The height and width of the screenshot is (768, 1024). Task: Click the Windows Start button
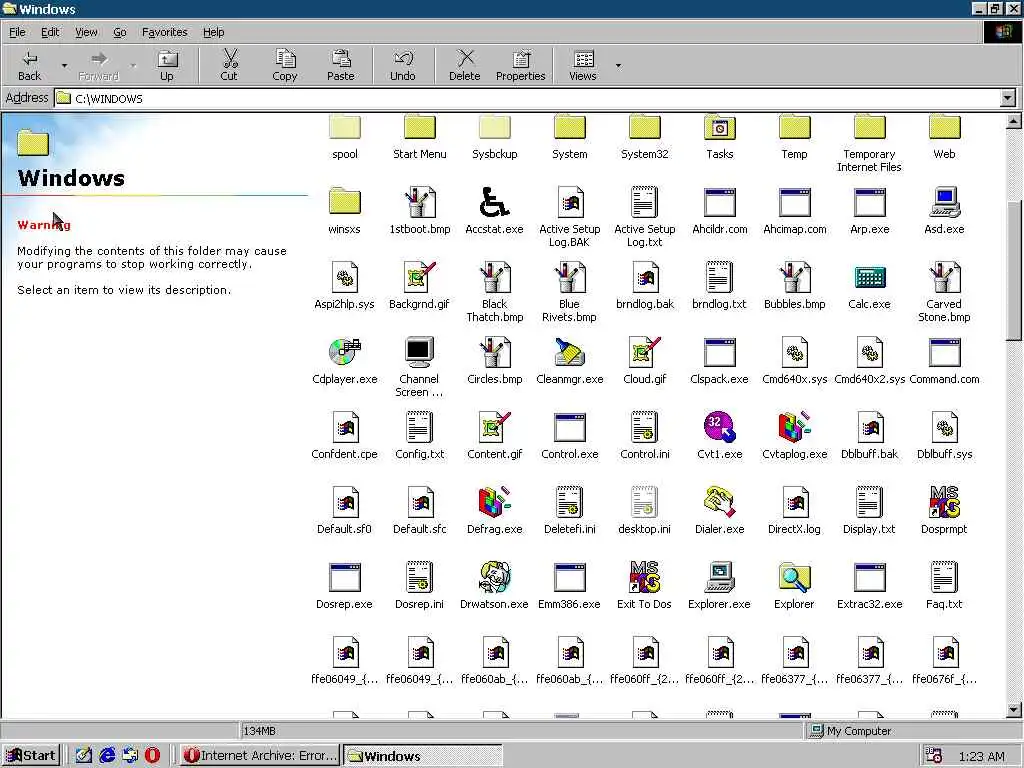31,756
